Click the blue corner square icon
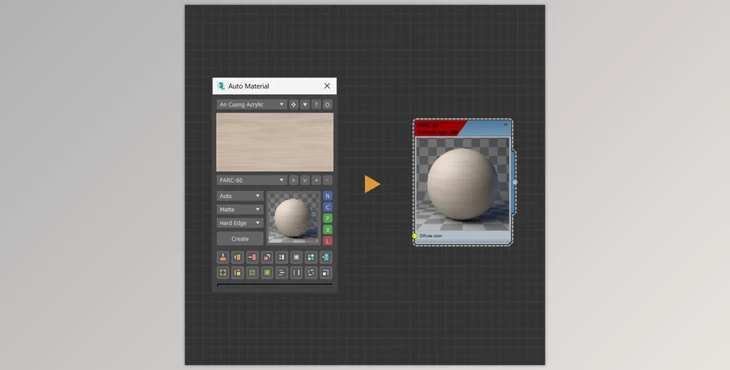Image resolution: width=730 pixels, height=370 pixels. [x=326, y=272]
